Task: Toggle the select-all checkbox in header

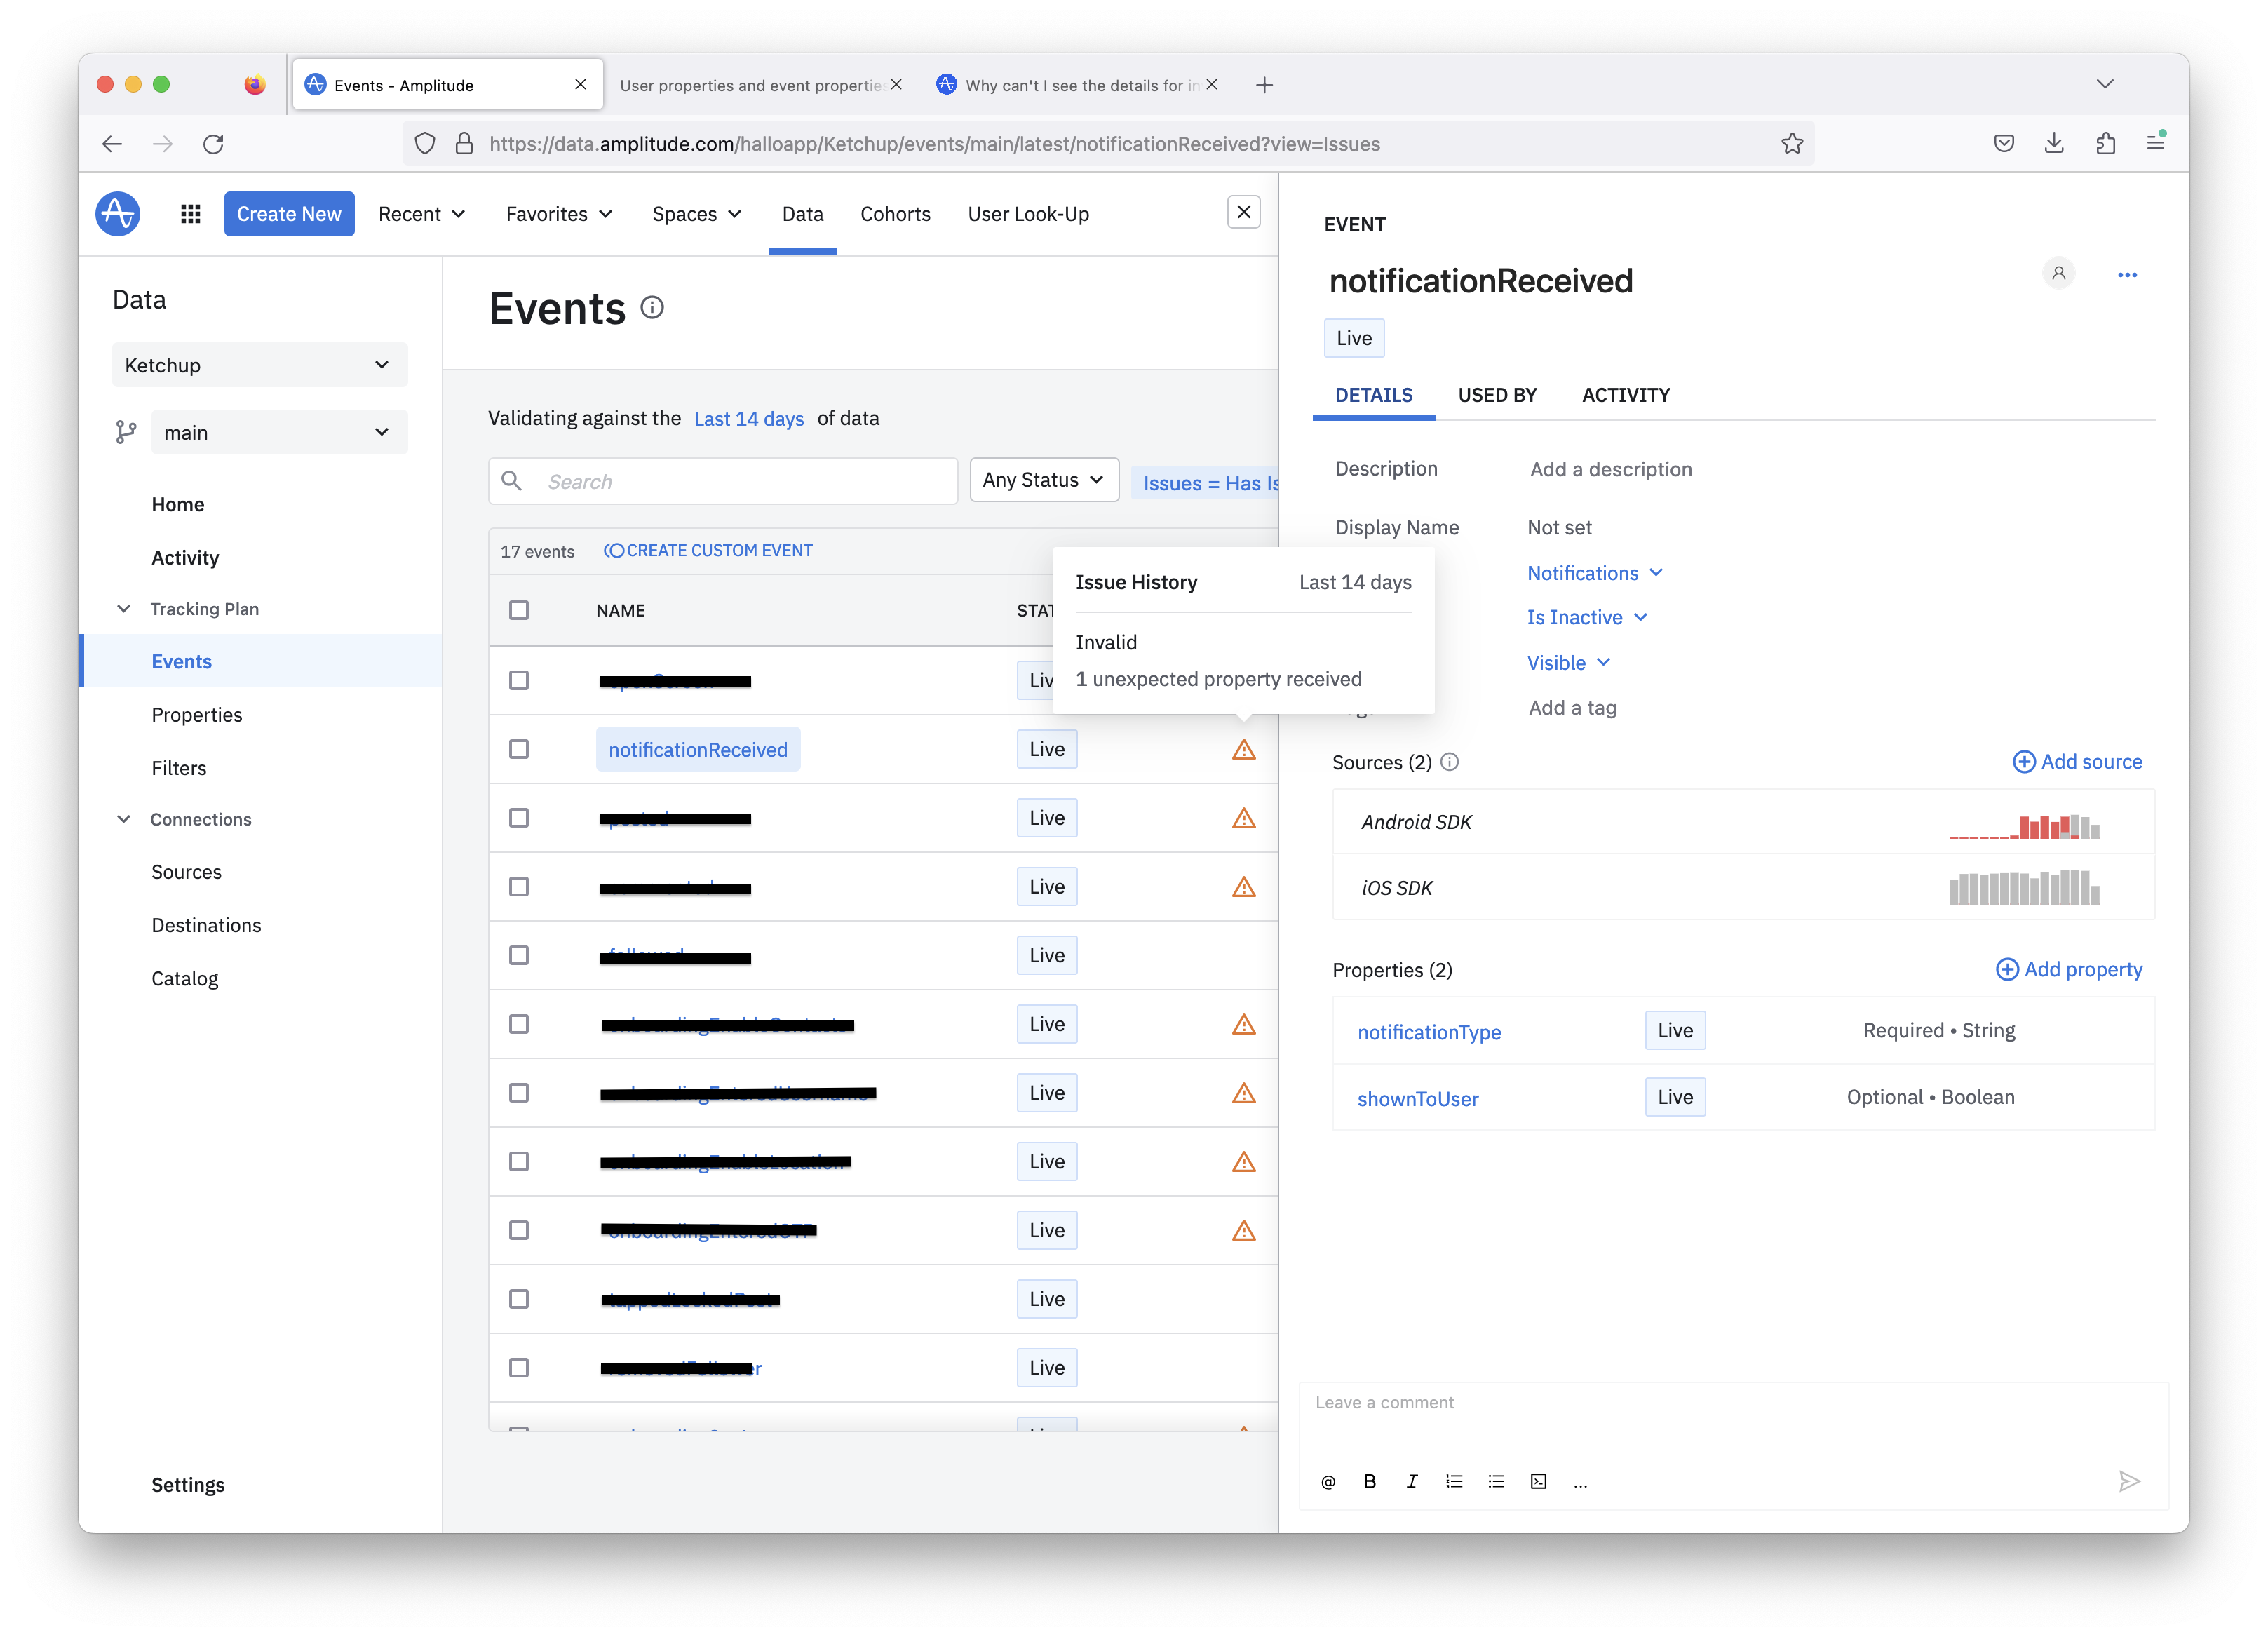Action: tap(519, 610)
